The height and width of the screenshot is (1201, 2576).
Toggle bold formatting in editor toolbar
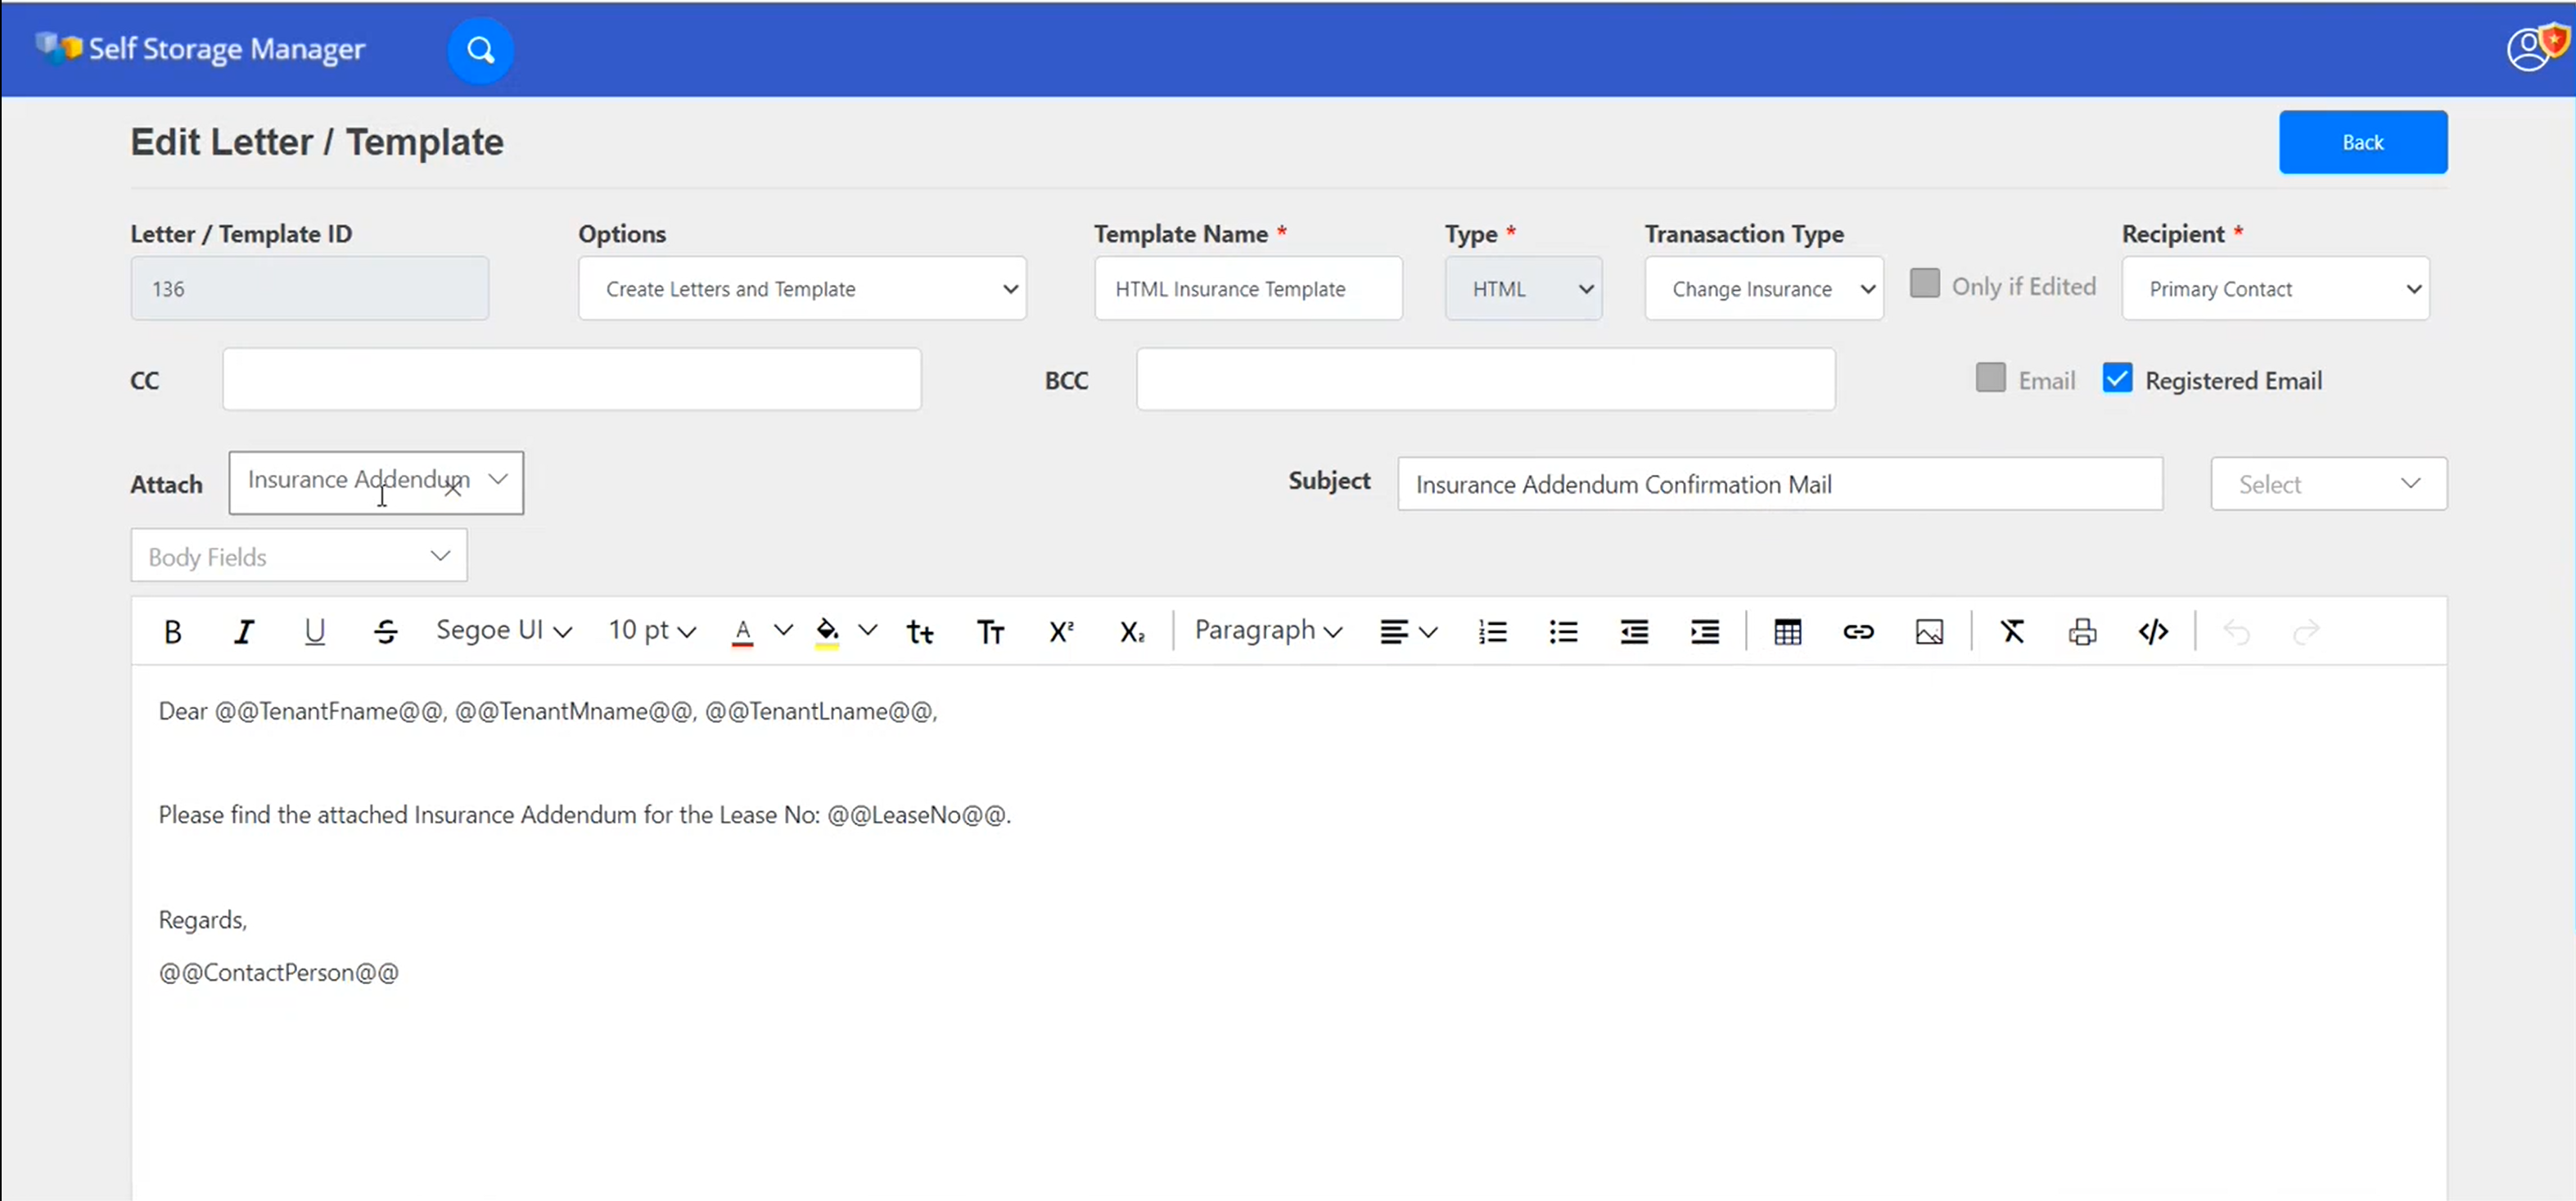(x=172, y=631)
